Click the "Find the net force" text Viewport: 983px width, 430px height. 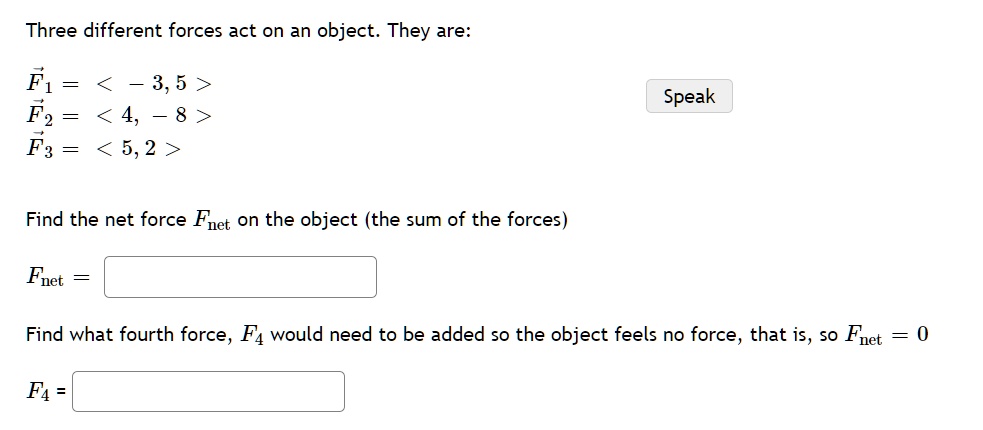pyautogui.click(x=105, y=219)
